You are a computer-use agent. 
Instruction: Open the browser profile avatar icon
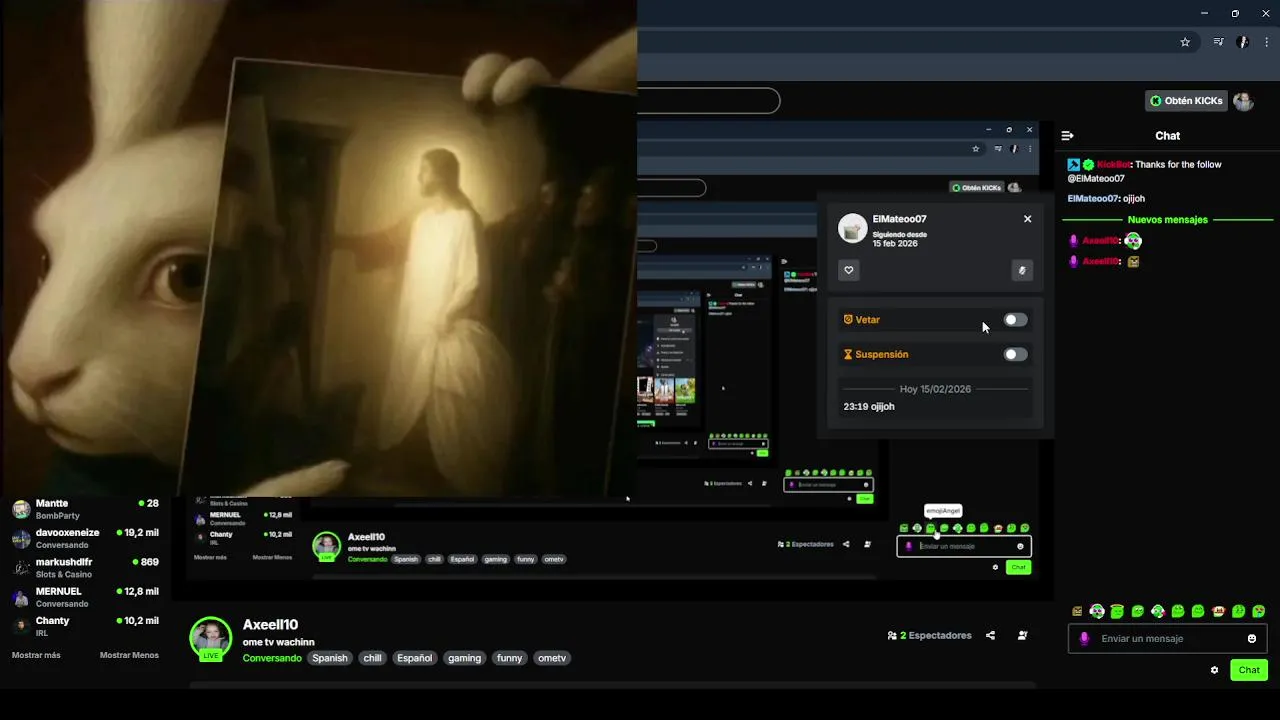tap(1243, 42)
